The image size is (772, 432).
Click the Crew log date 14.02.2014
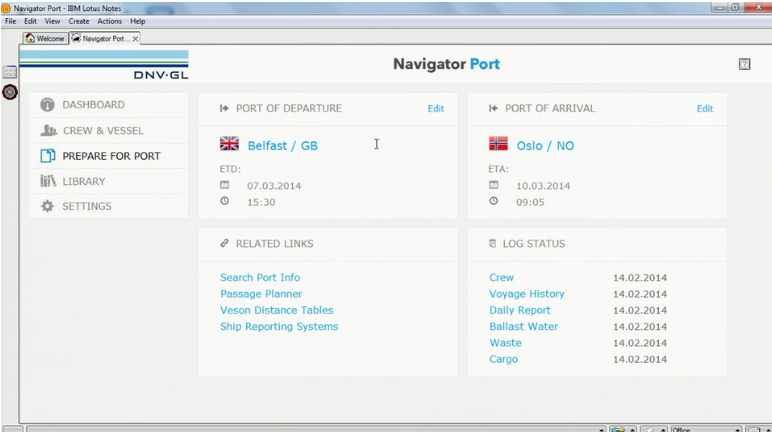coord(640,278)
